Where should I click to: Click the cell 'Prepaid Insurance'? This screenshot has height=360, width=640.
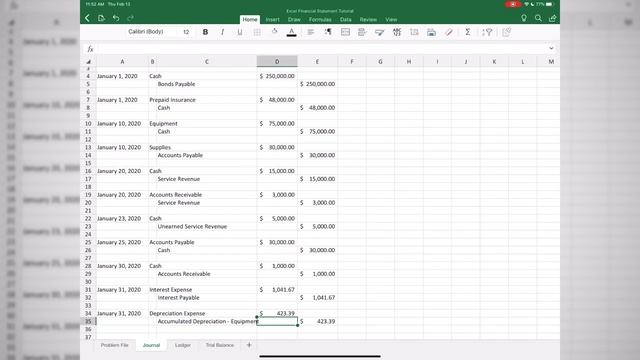[x=172, y=100]
